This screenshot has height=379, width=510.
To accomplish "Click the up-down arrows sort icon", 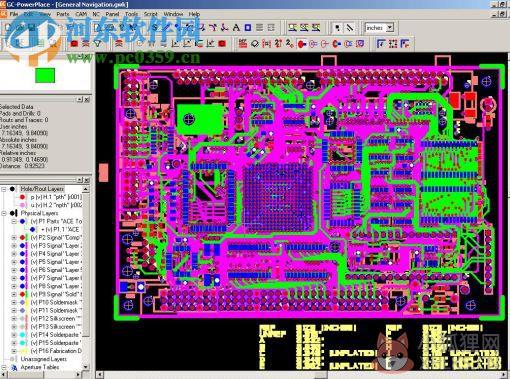I will click(x=278, y=43).
